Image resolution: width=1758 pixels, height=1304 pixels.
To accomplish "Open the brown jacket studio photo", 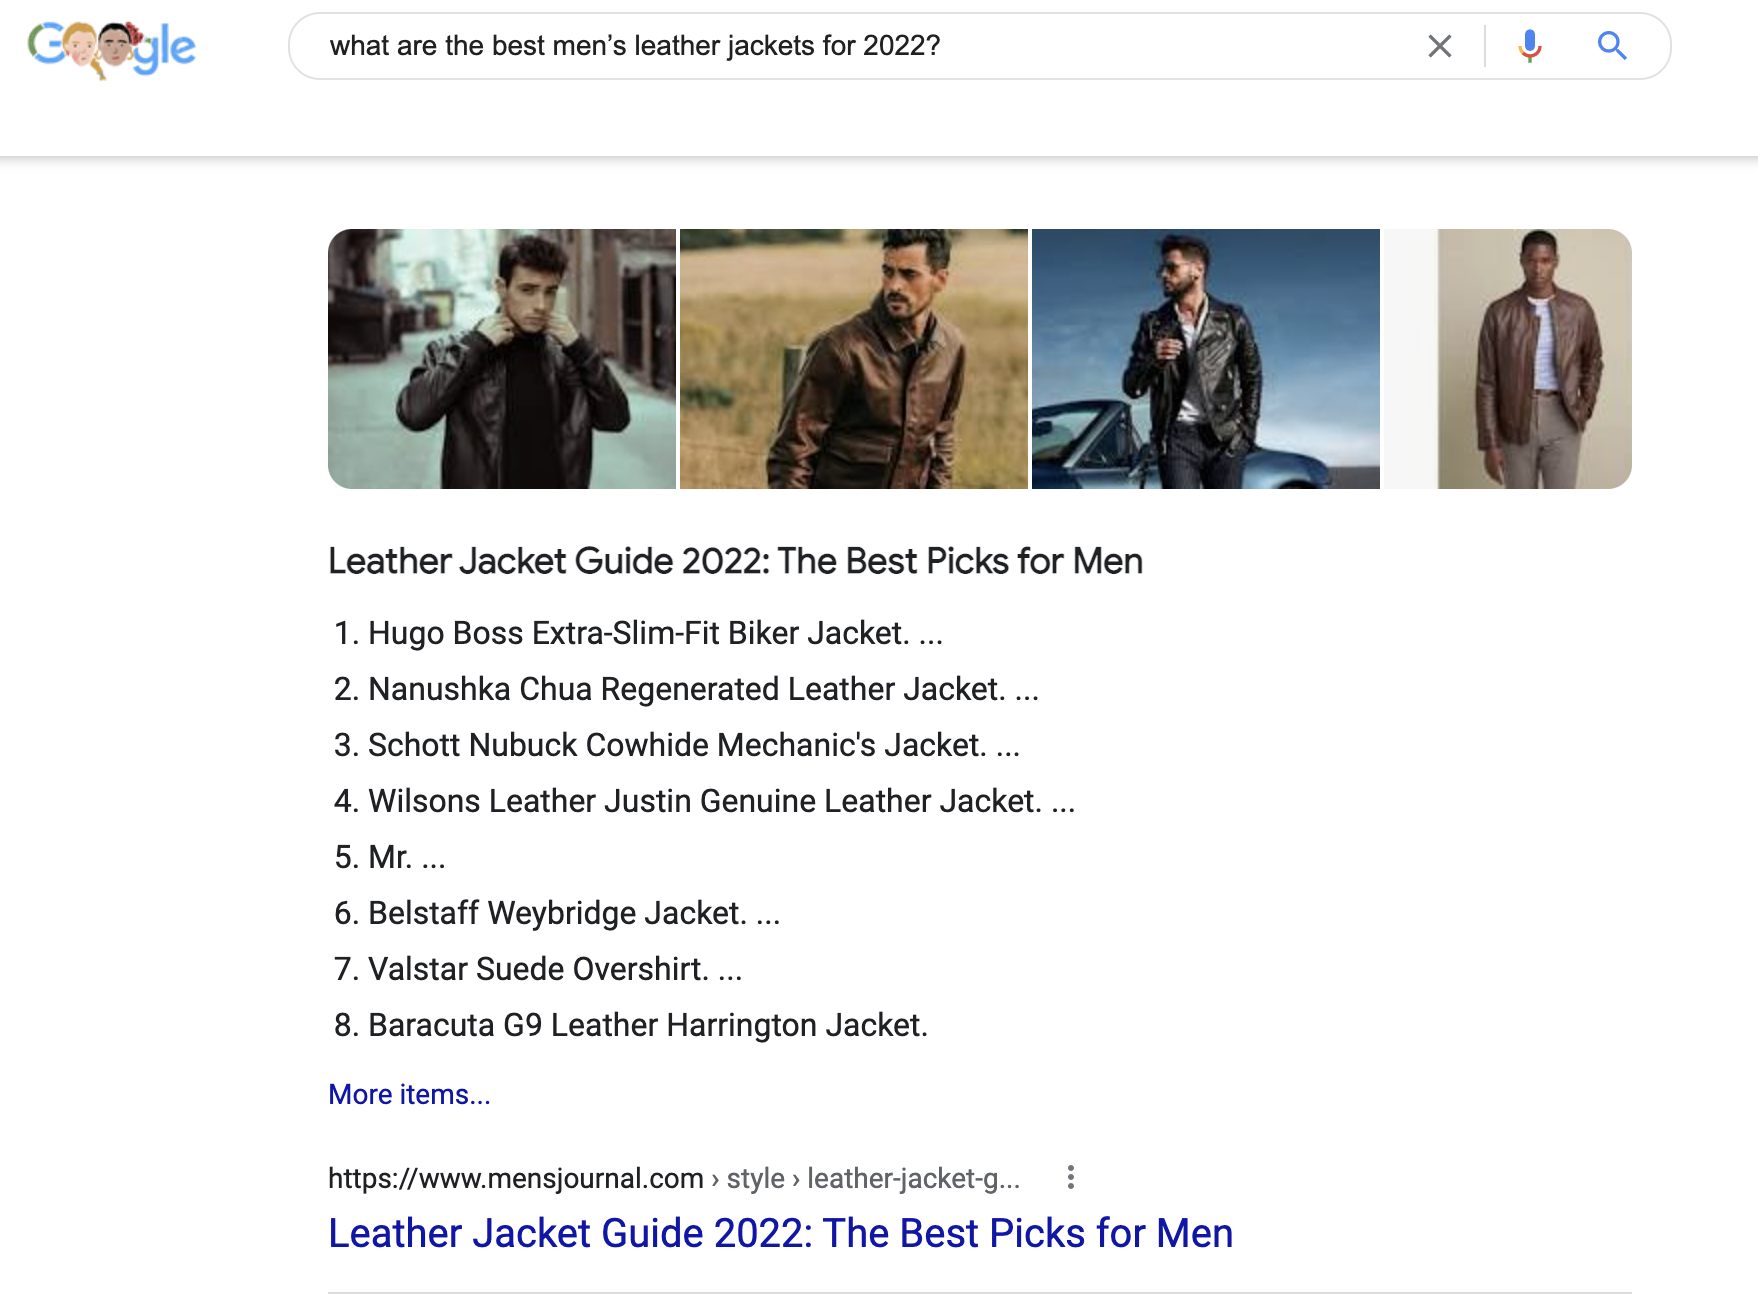I will click(1508, 359).
